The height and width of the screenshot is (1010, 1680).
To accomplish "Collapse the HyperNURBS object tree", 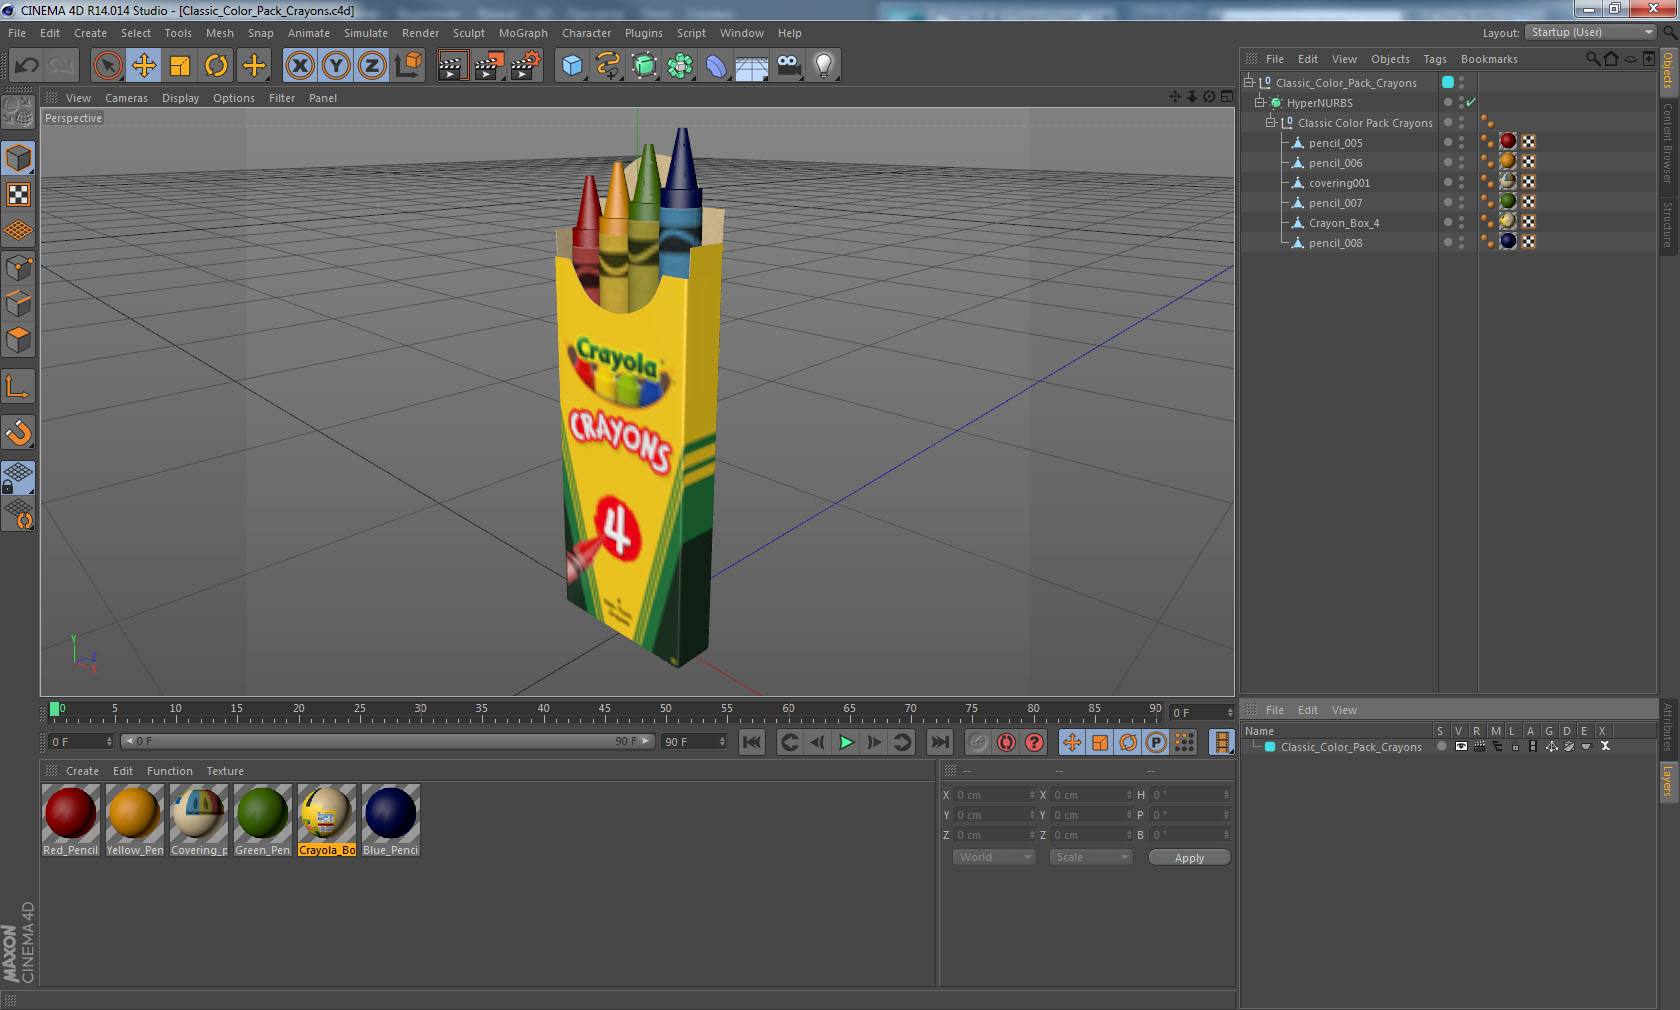I will tap(1260, 102).
